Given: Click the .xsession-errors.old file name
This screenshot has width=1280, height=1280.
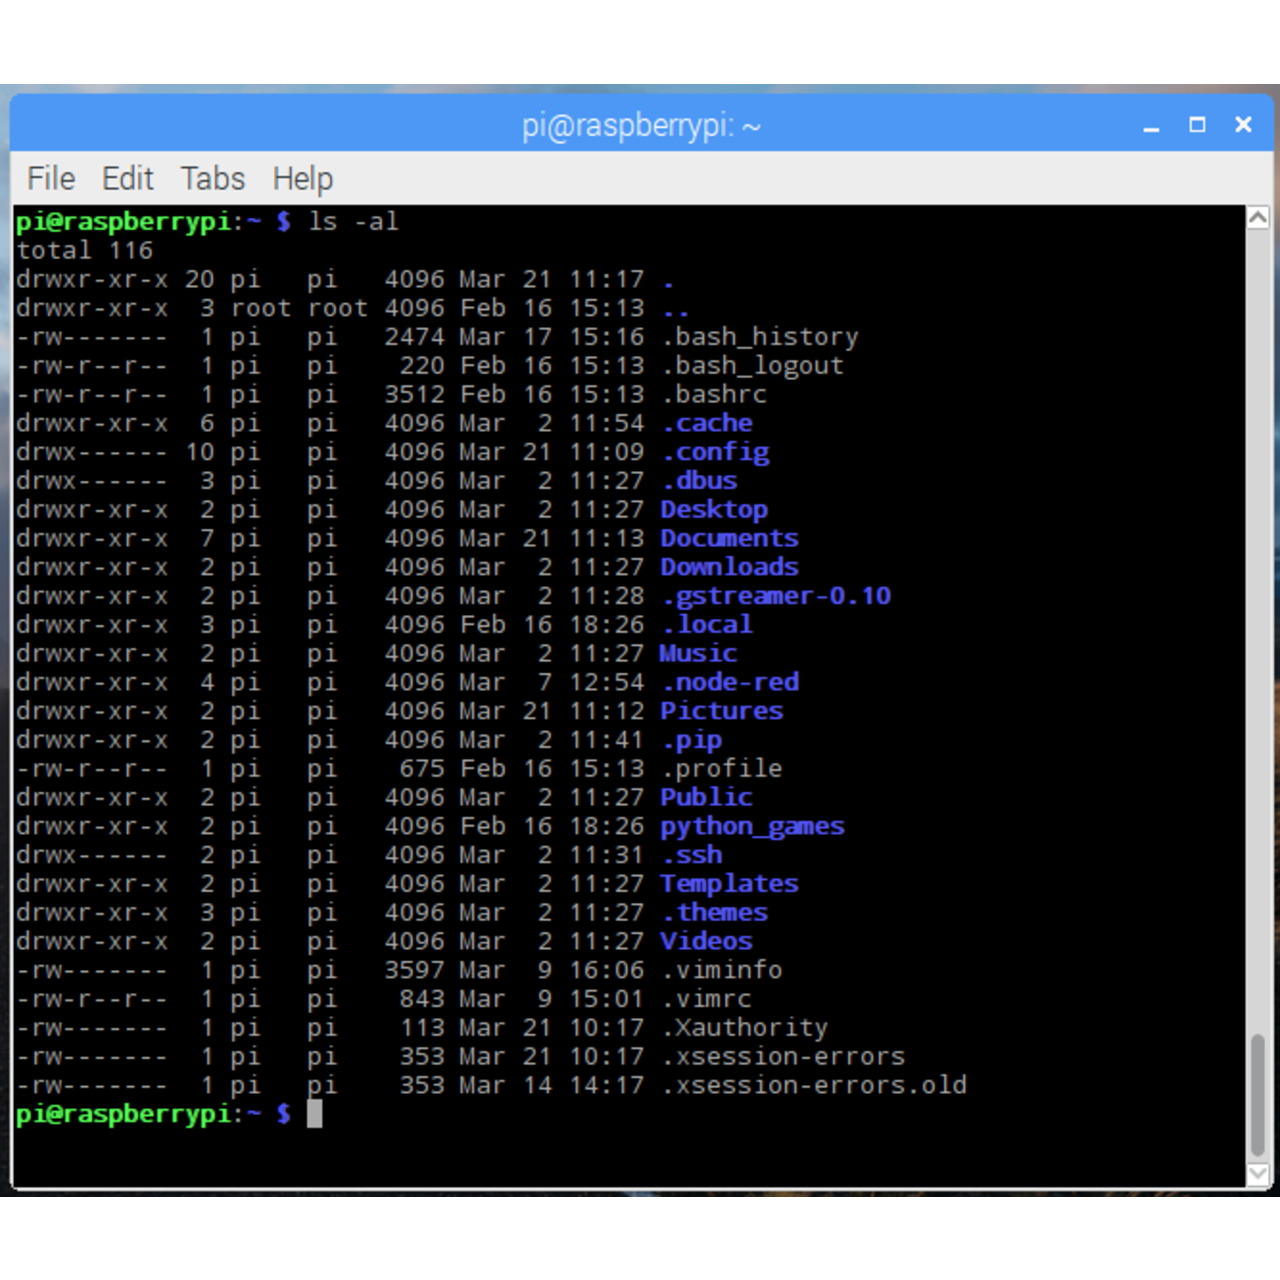Looking at the screenshot, I should click(x=814, y=1086).
